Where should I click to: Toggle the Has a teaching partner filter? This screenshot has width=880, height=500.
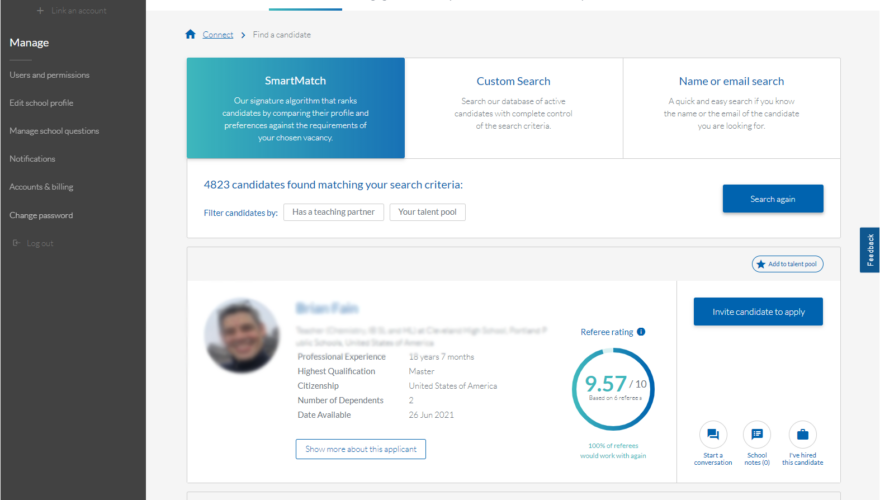point(333,212)
